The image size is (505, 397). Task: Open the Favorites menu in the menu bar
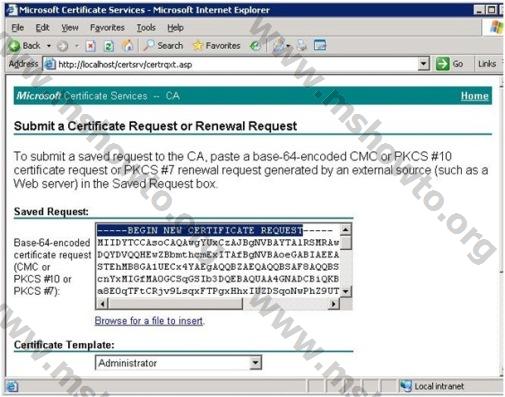tap(107, 28)
